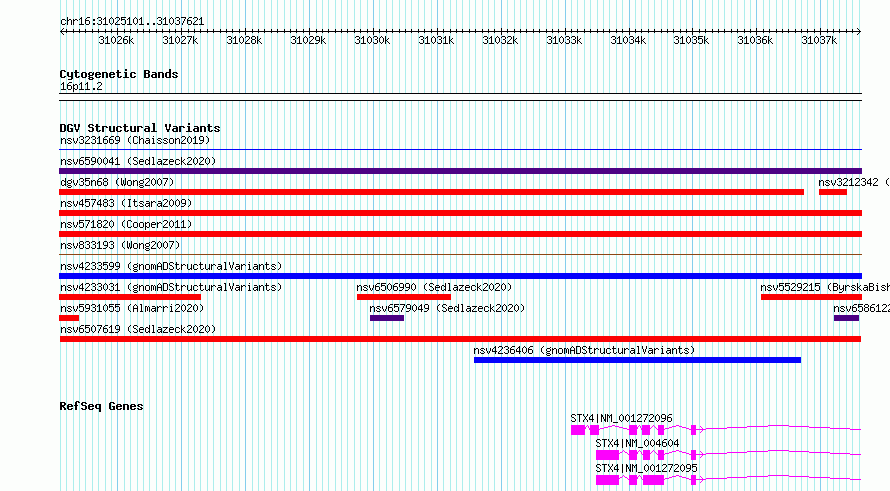Click the 31037k ruler tick label

tap(819, 40)
